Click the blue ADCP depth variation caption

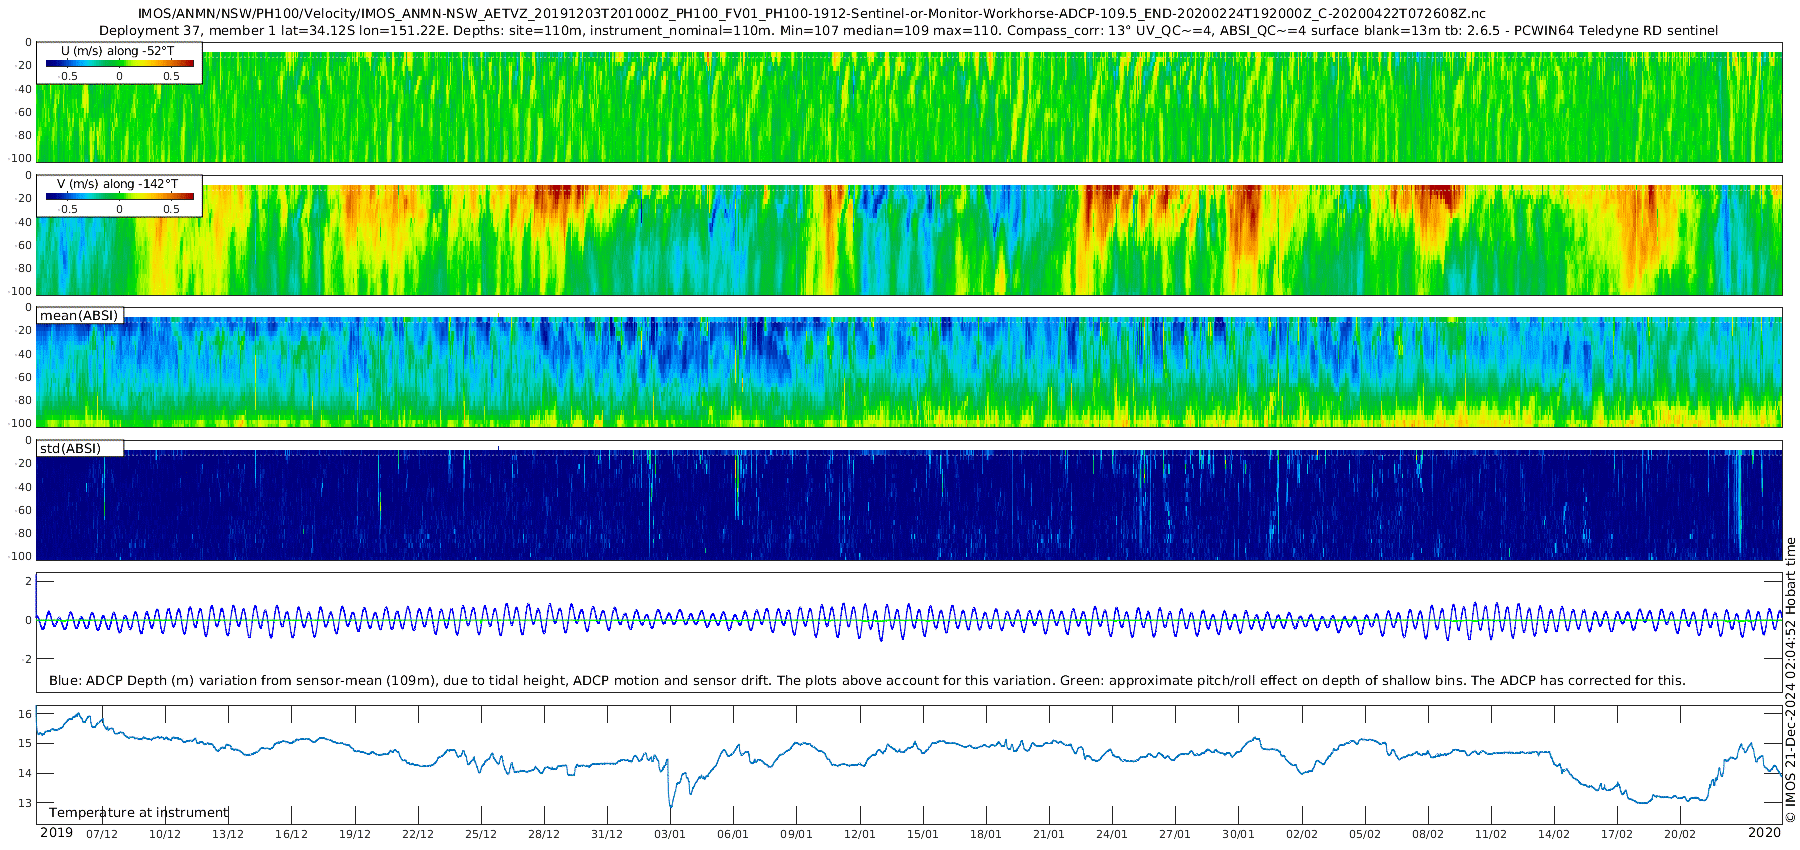click(x=866, y=680)
